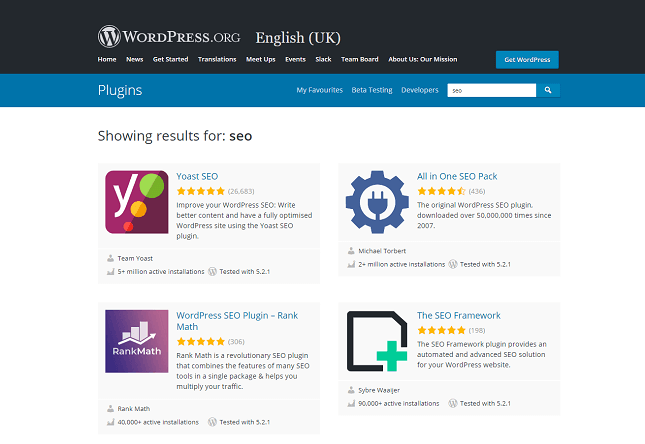
Task: Click the Michael Torbert author name
Action: tap(382, 251)
